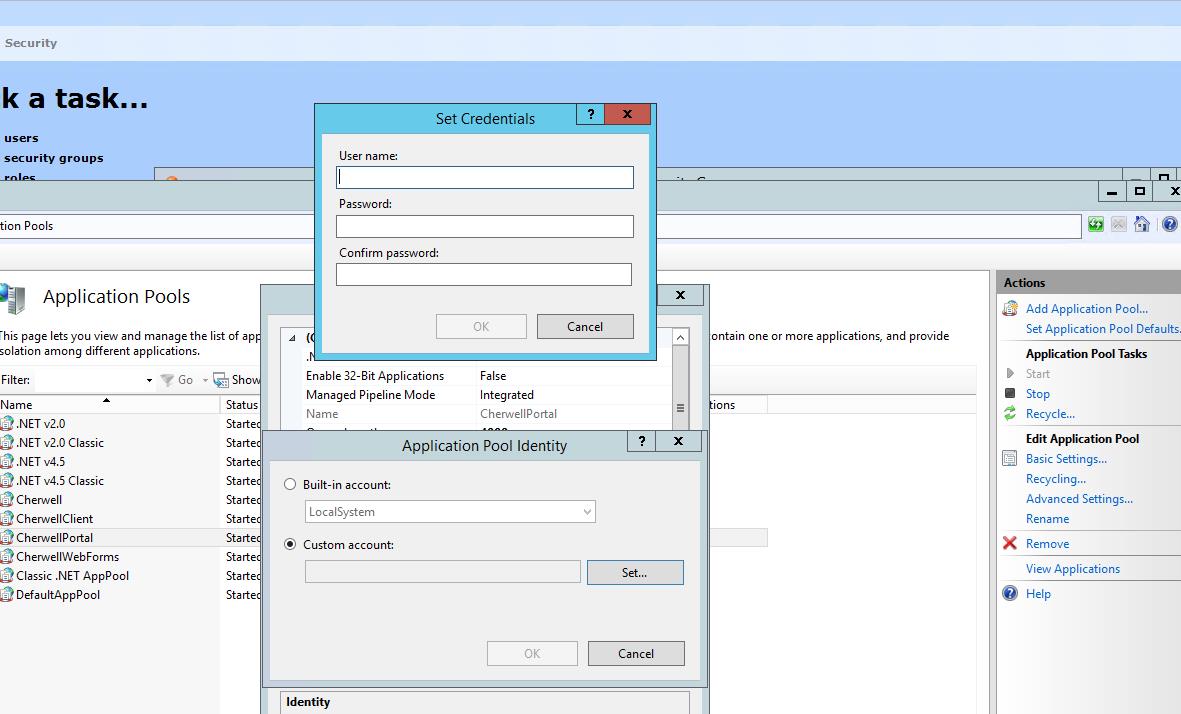1181x714 pixels.
Task: Click the red Remove X icon
Action: click(x=1010, y=544)
